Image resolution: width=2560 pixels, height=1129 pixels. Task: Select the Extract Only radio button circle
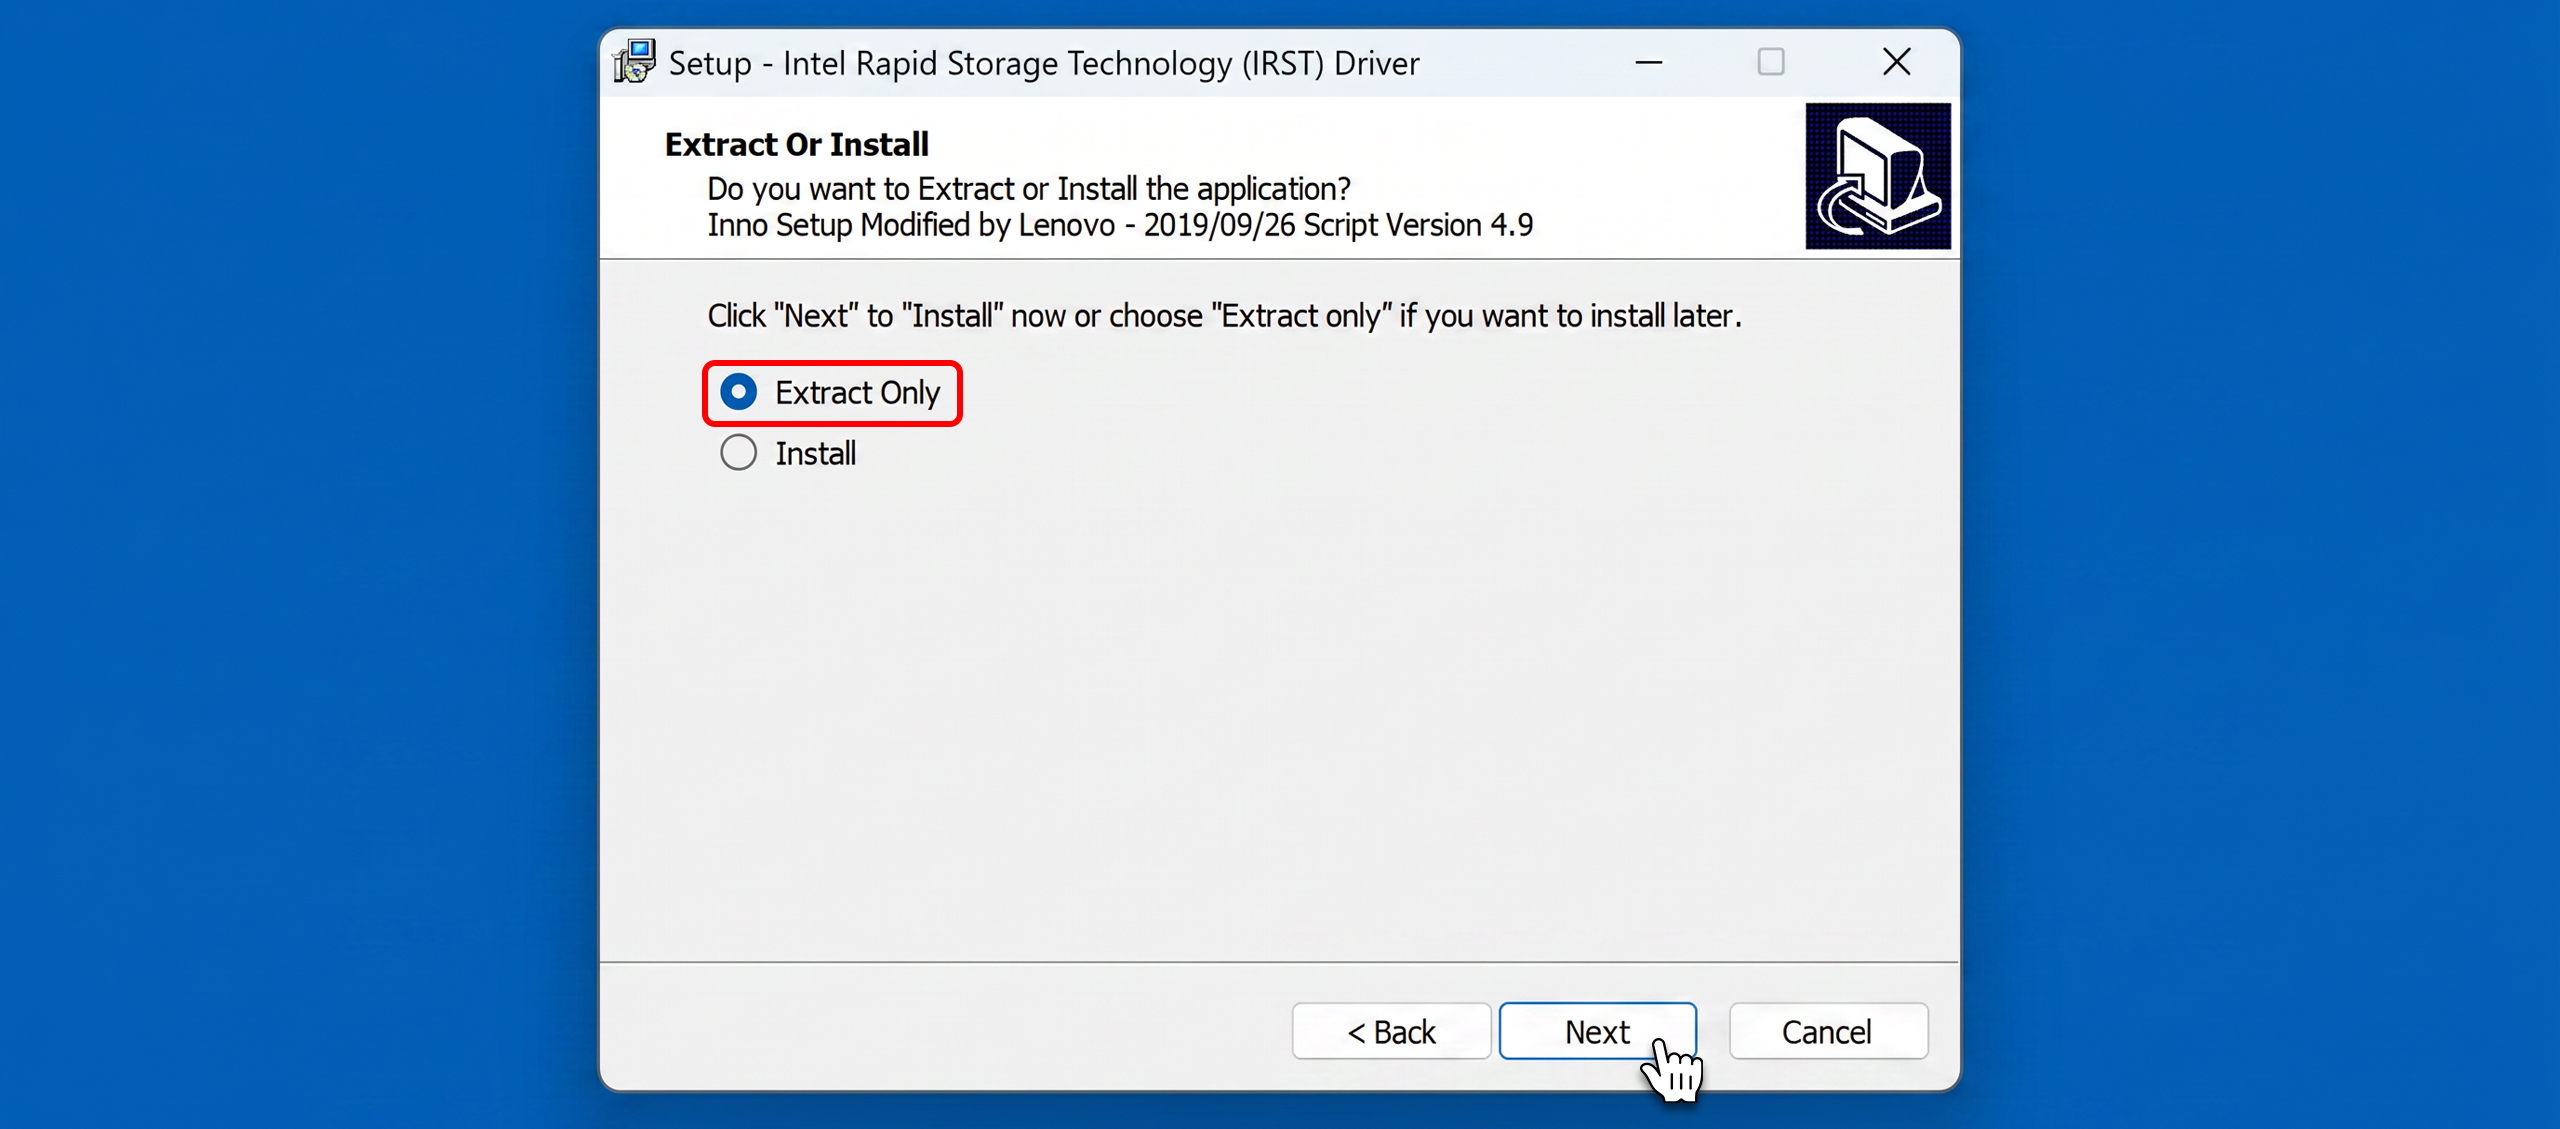click(x=738, y=392)
